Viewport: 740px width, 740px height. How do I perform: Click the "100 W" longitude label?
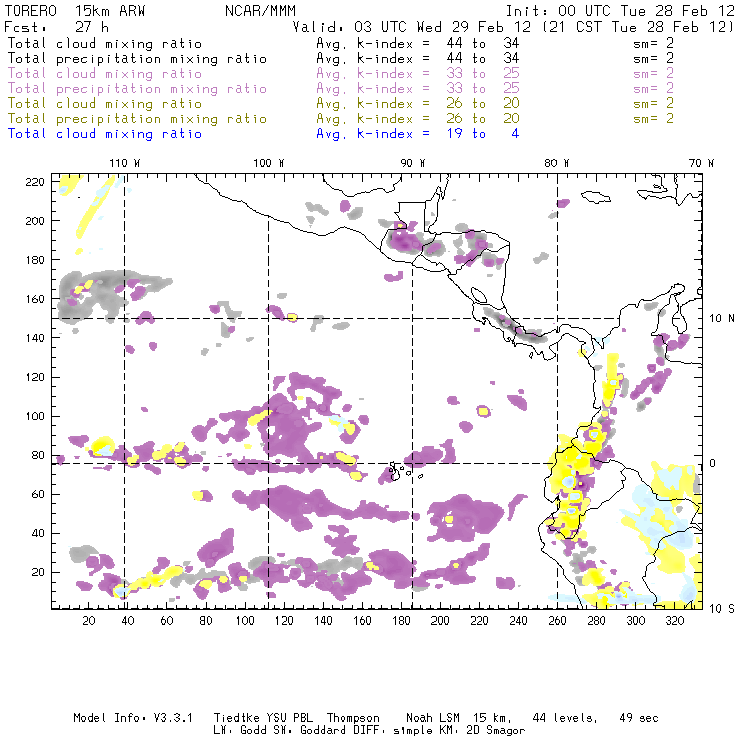click(269, 163)
